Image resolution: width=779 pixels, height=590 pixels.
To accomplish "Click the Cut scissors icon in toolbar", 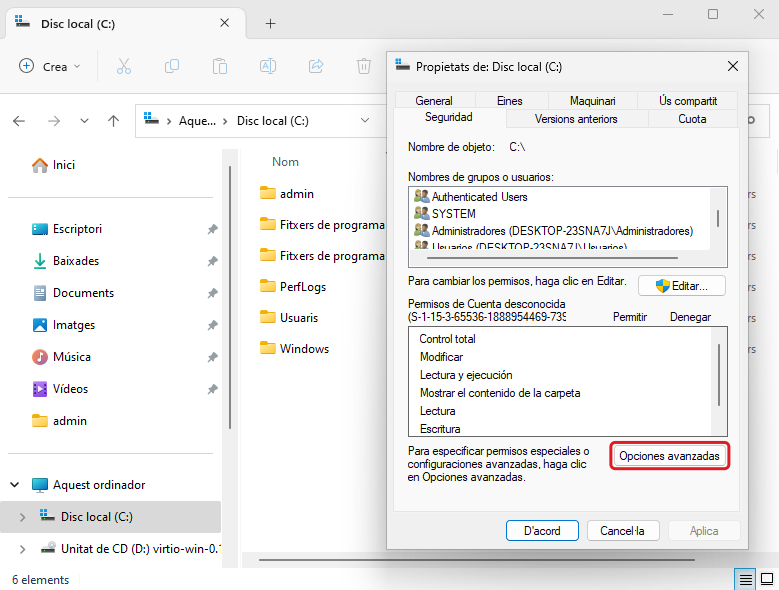I will [124, 66].
